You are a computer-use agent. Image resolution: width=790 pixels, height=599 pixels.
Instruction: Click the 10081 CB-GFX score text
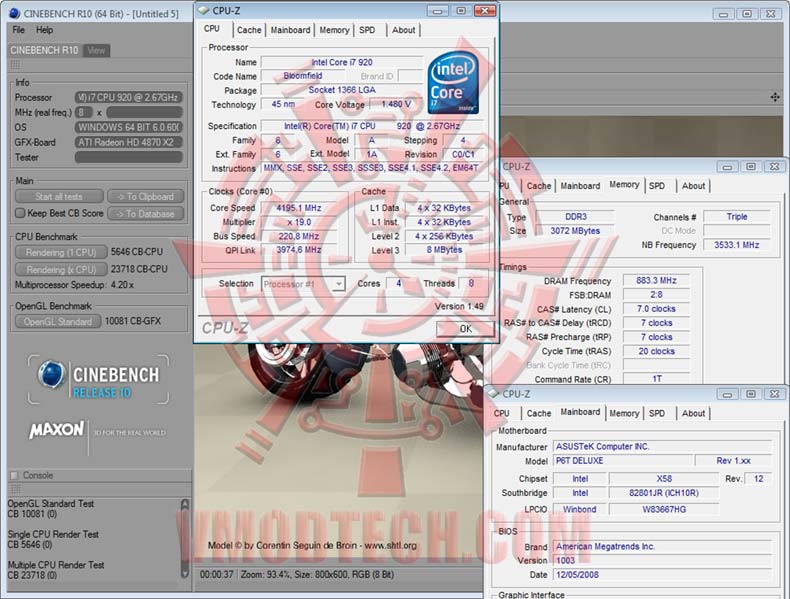coord(133,321)
